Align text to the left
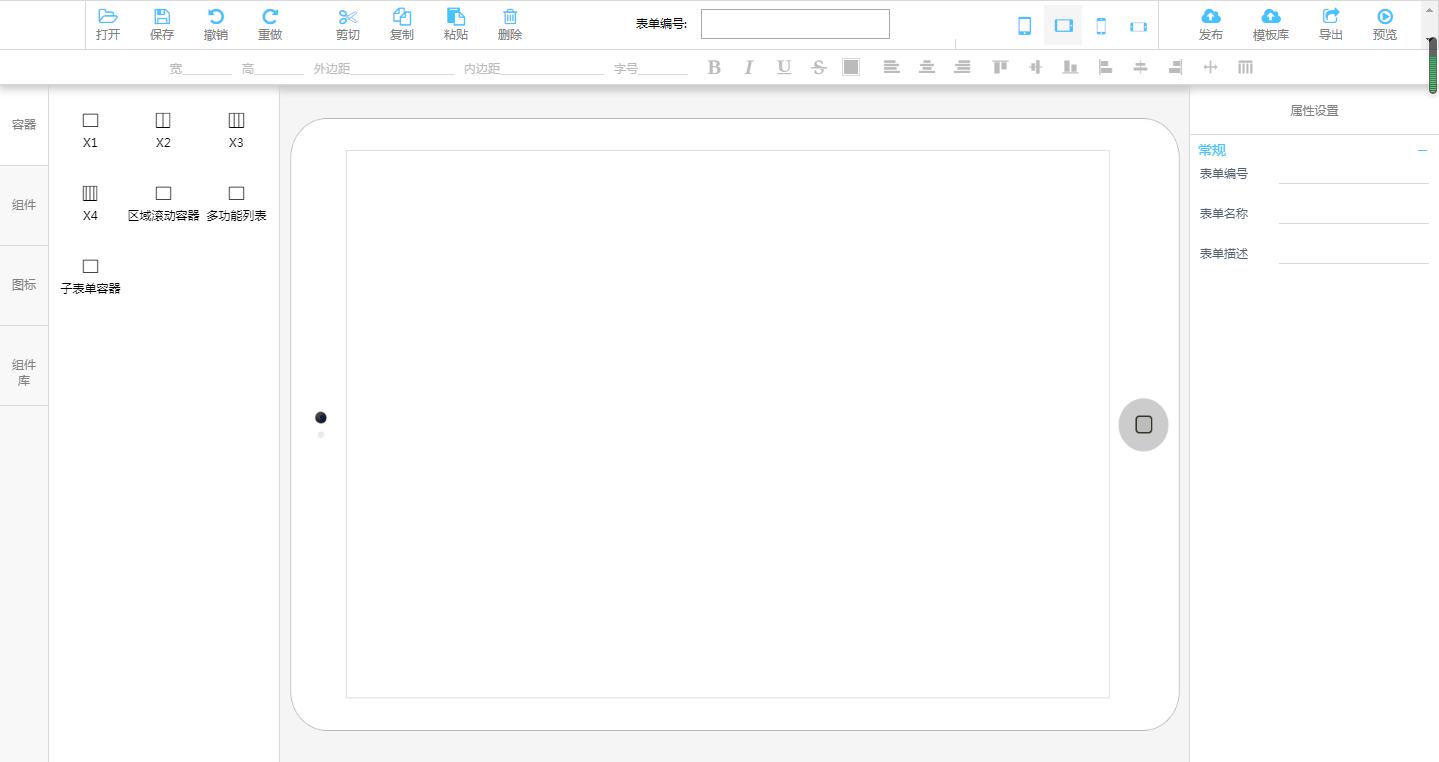 click(x=891, y=67)
